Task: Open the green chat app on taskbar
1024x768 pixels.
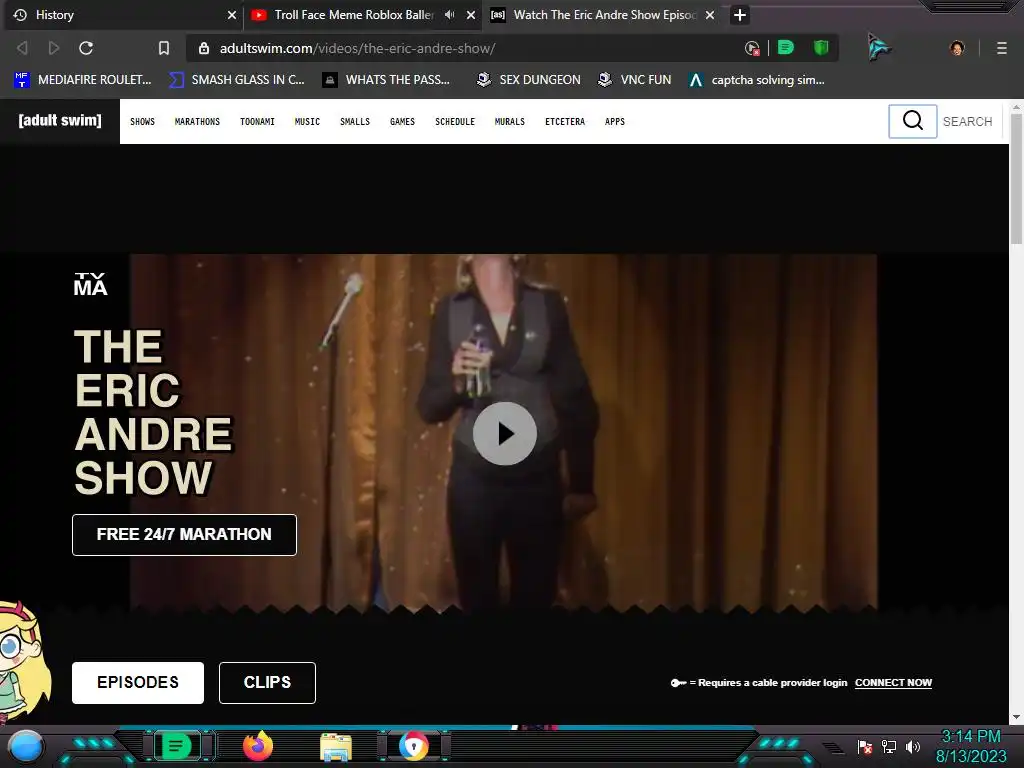Action: coord(176,746)
